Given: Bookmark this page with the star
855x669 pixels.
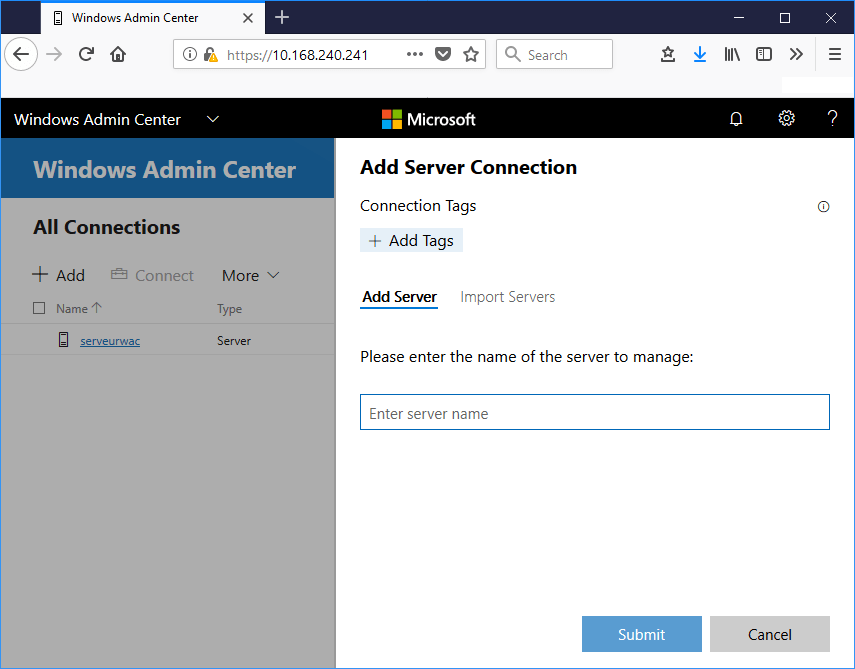Looking at the screenshot, I should pos(471,54).
